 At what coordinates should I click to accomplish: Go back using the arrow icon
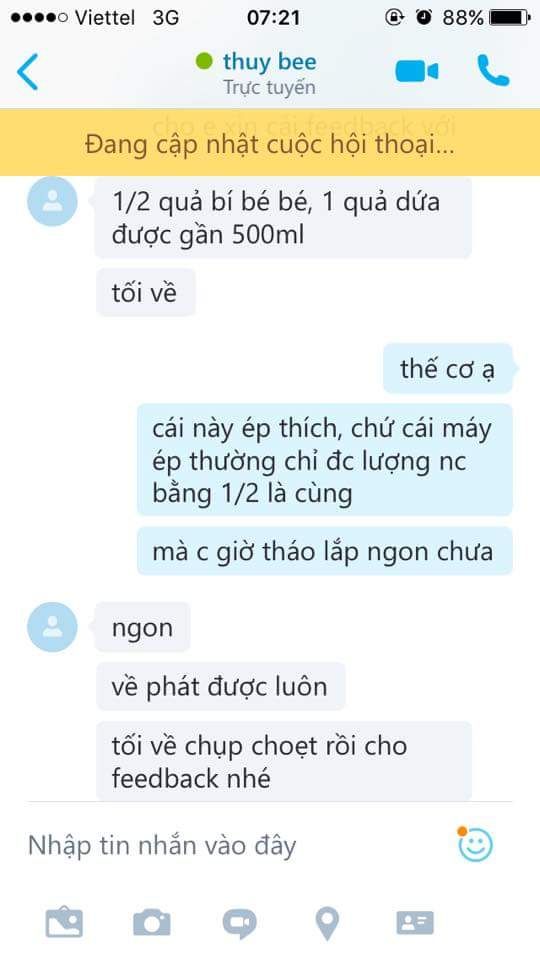pos(28,72)
